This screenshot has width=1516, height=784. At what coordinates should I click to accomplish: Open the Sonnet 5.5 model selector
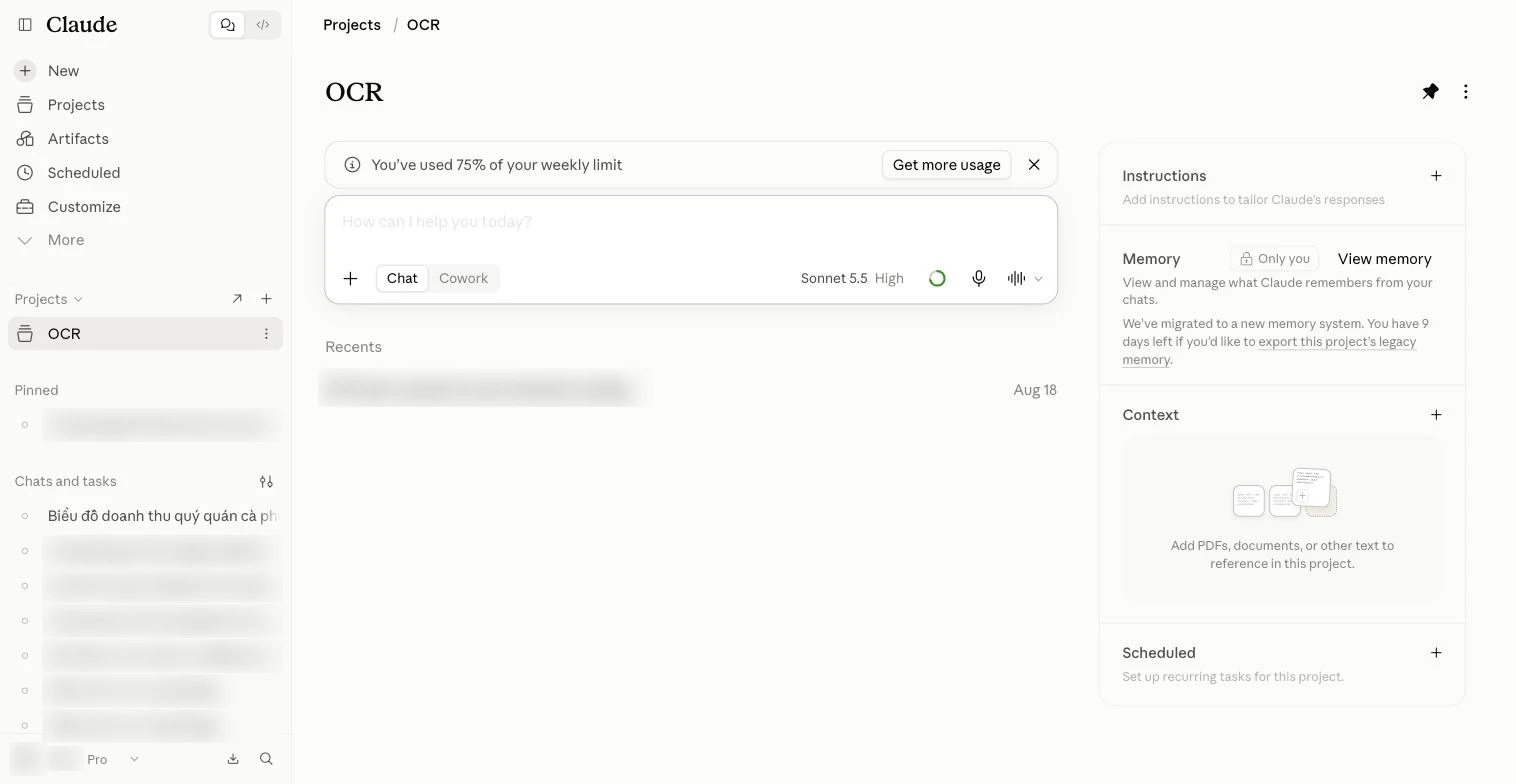pyautogui.click(x=852, y=279)
